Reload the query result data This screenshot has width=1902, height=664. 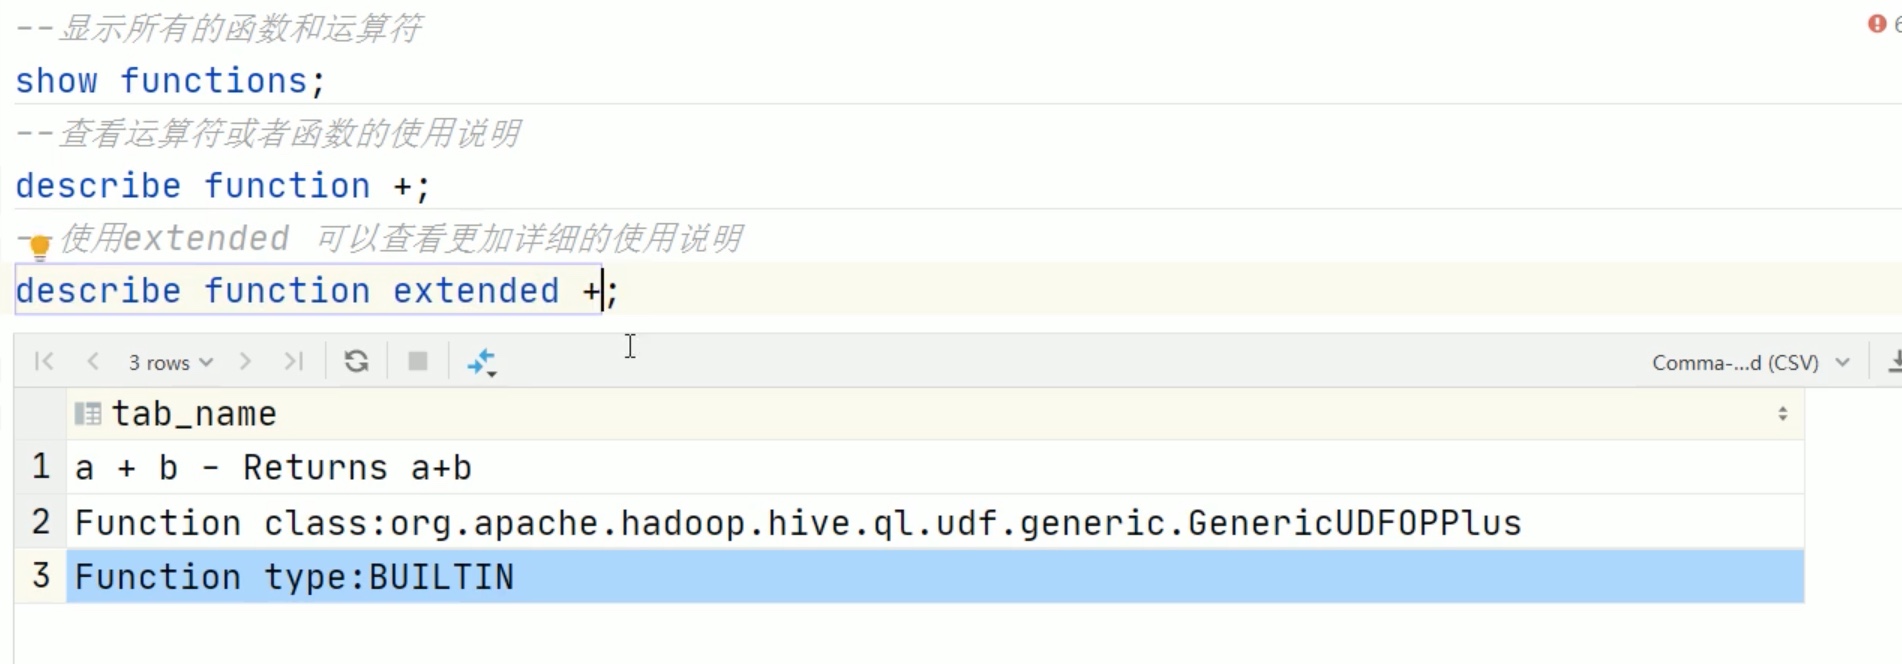356,361
